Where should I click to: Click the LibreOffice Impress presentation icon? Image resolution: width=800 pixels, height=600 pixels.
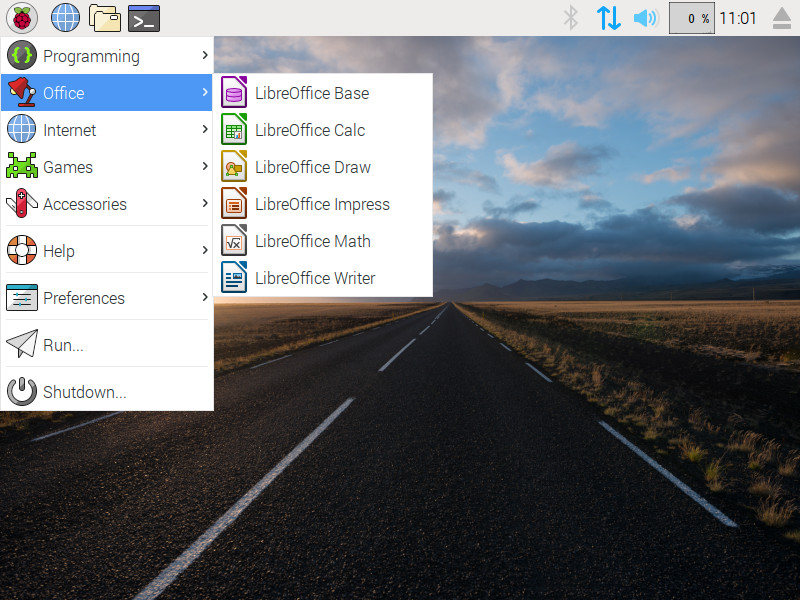coord(234,203)
